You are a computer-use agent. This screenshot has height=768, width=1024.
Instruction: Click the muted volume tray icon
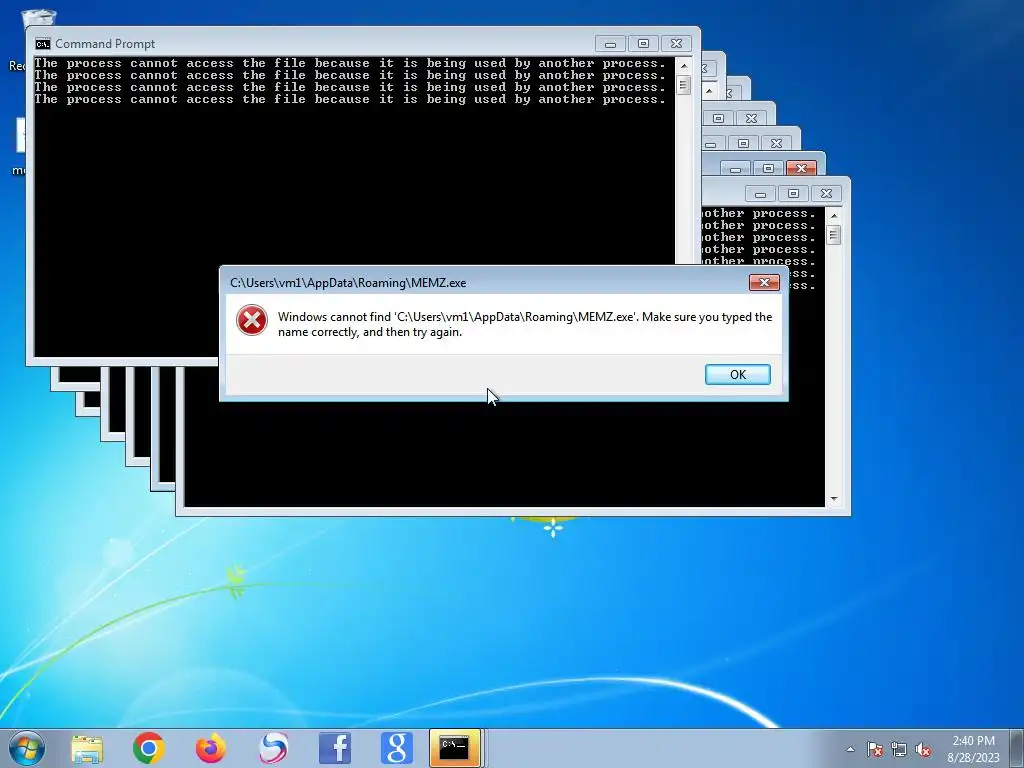(x=923, y=749)
